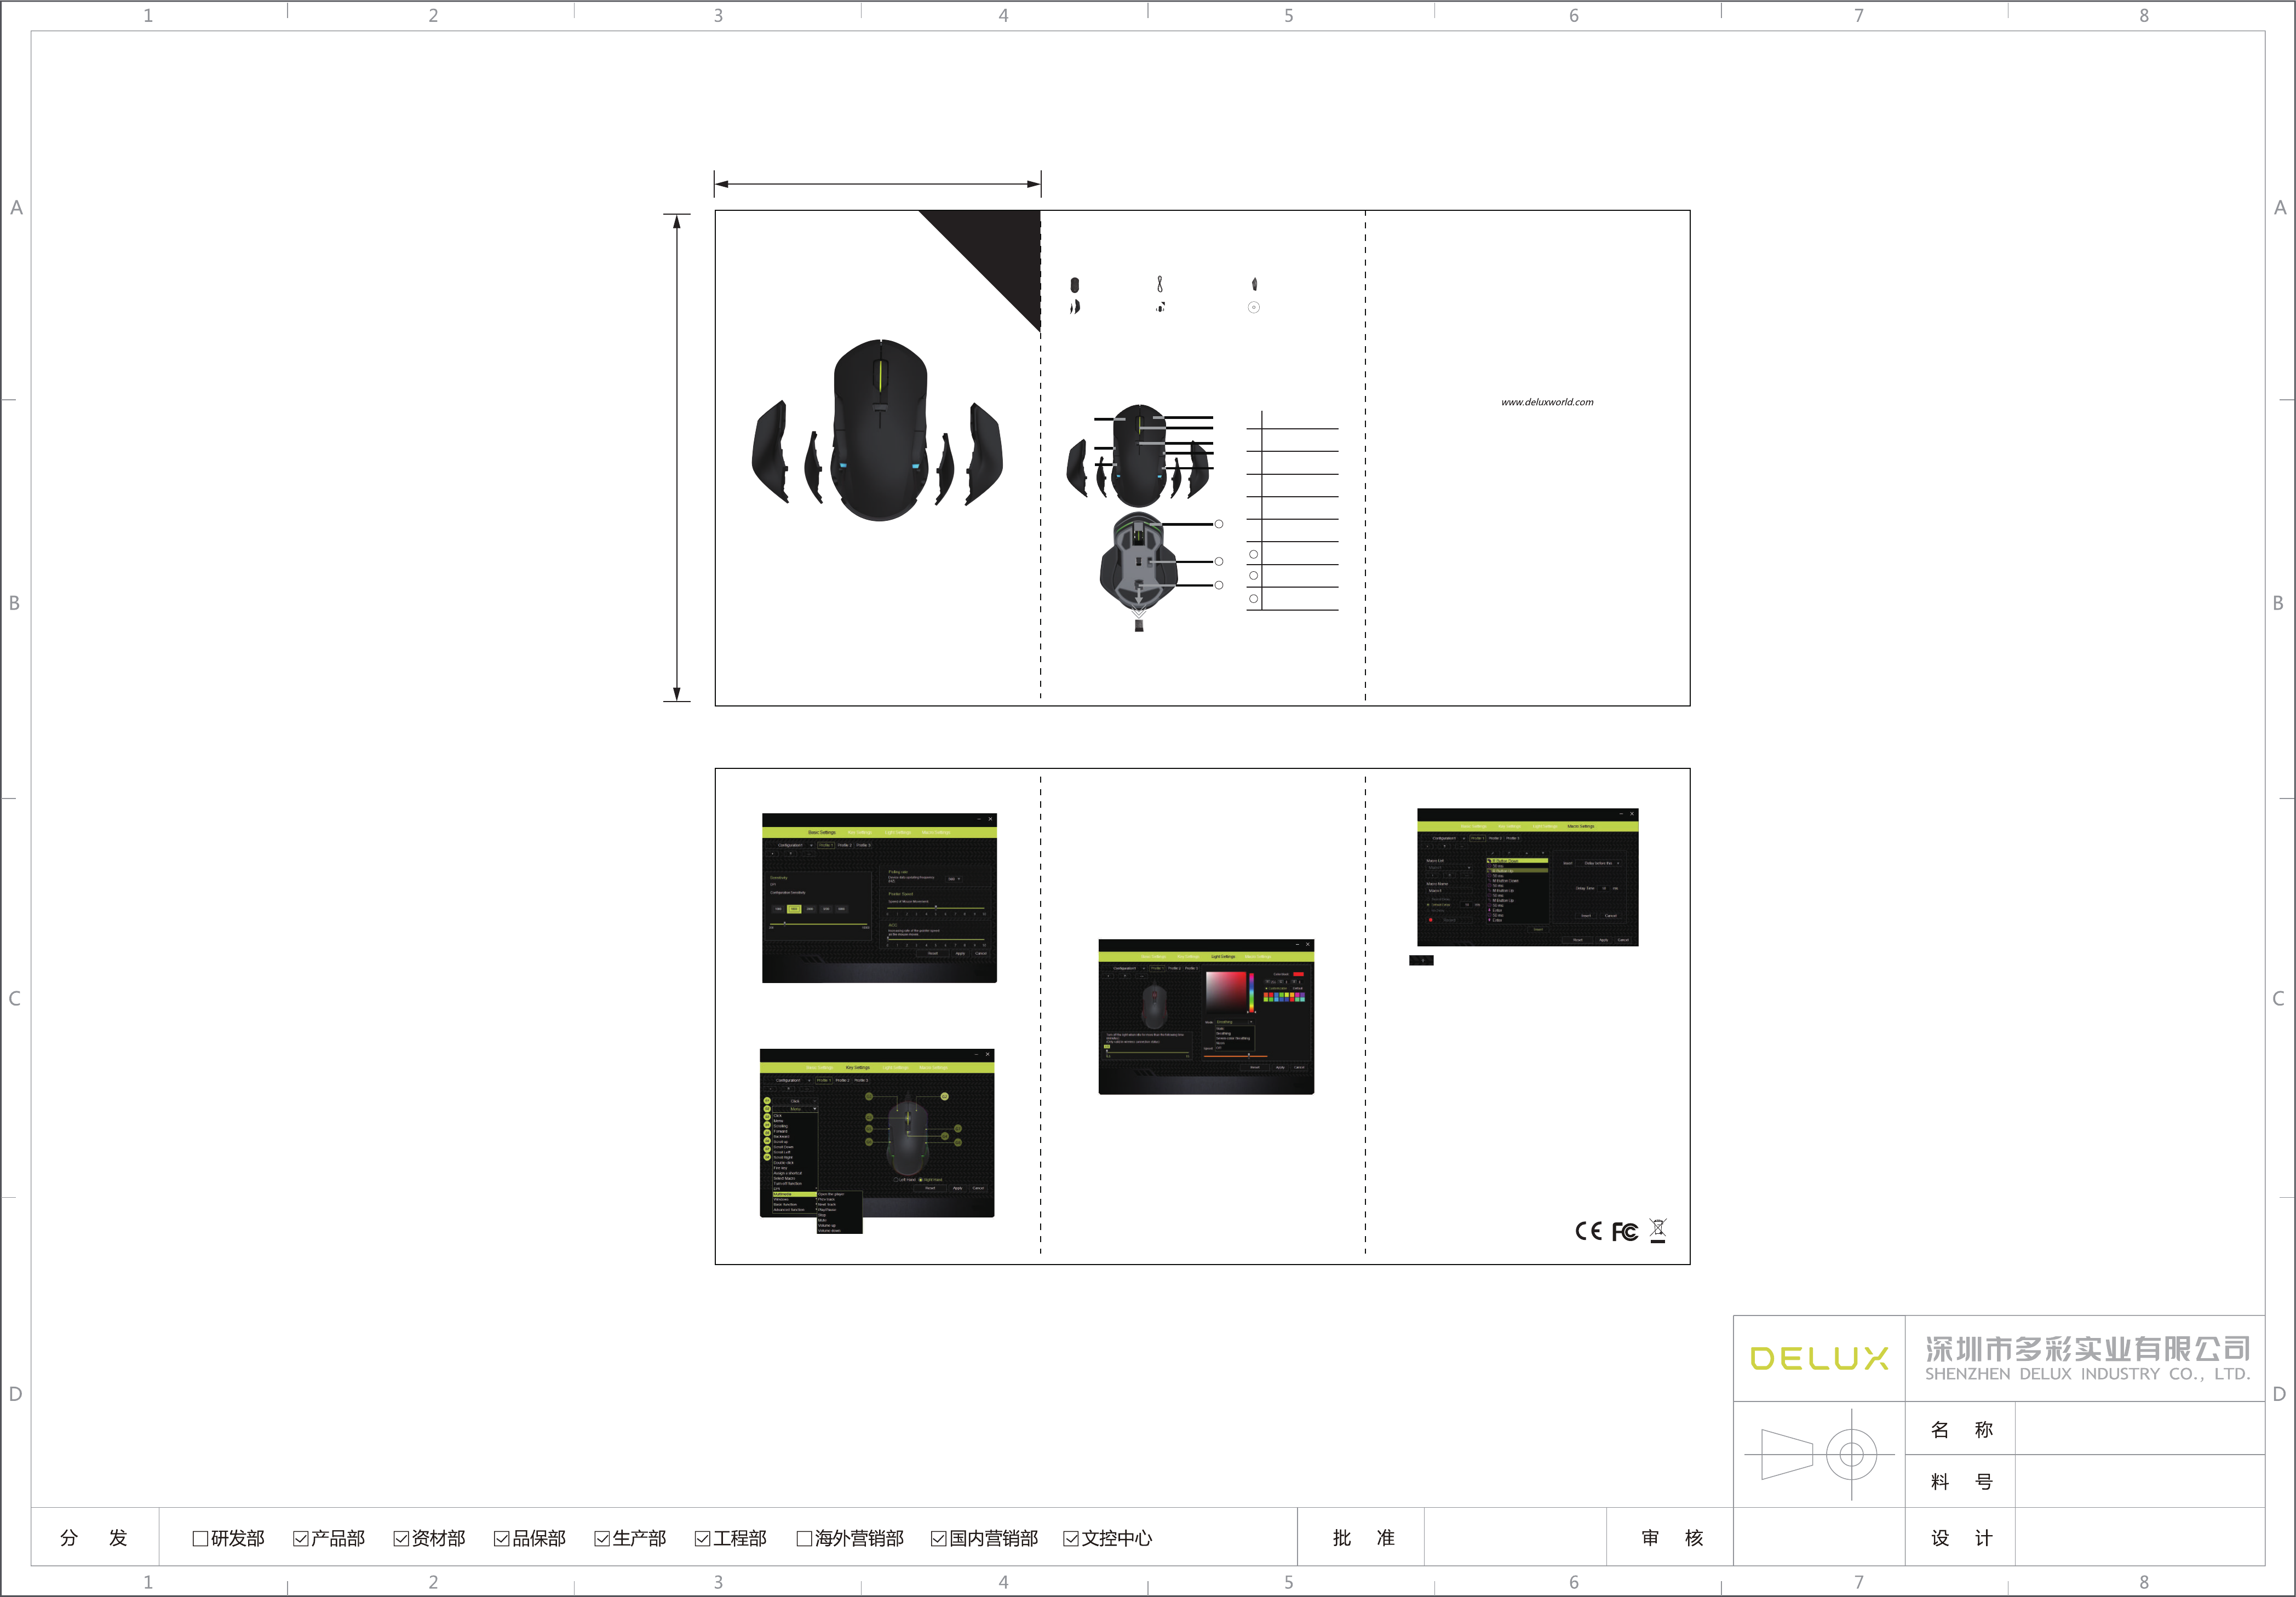Click the CD disc icon in package contents
The width and height of the screenshot is (2296, 1597).
[x=1253, y=307]
